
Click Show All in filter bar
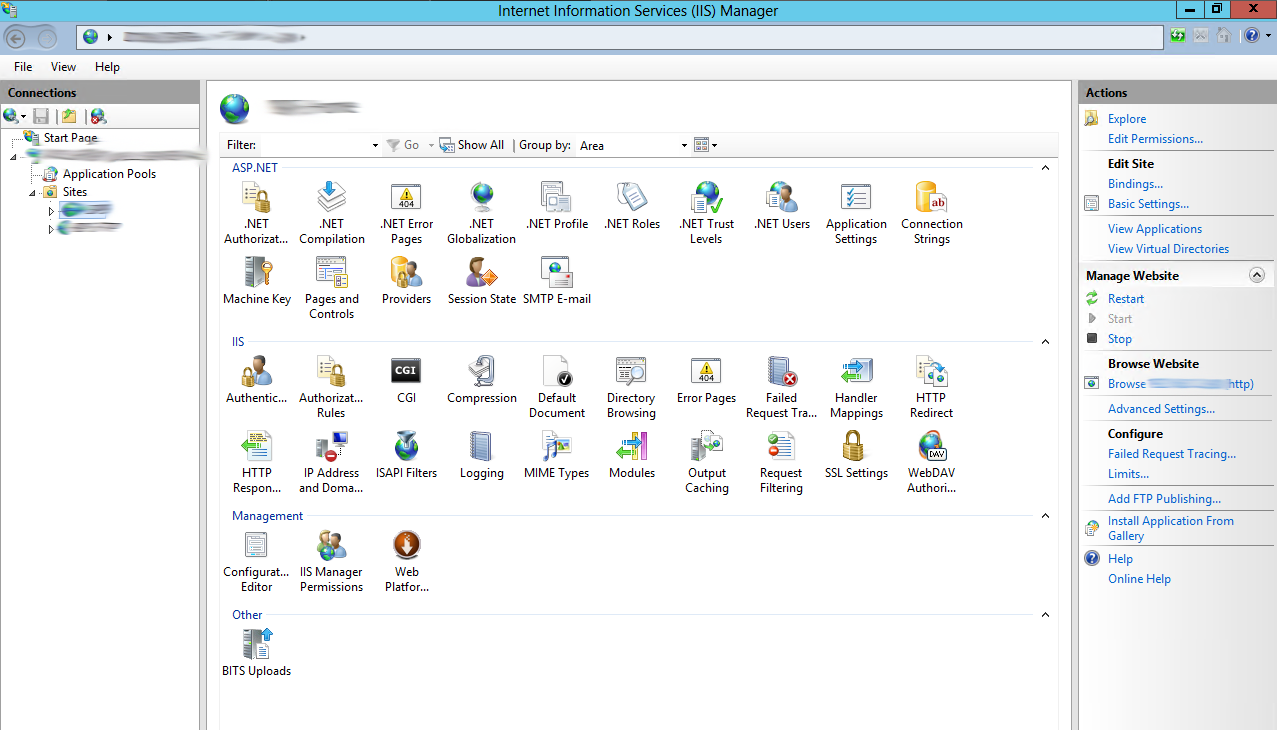tap(472, 145)
